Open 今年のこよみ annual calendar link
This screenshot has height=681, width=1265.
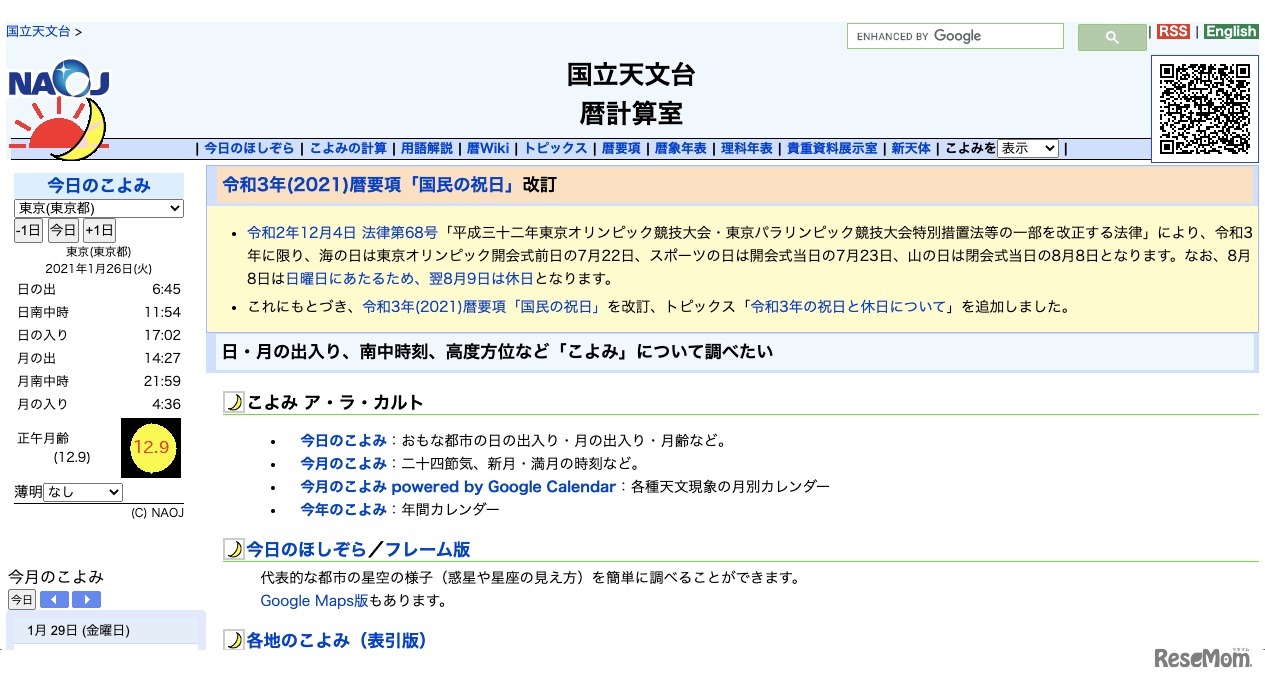coord(343,509)
